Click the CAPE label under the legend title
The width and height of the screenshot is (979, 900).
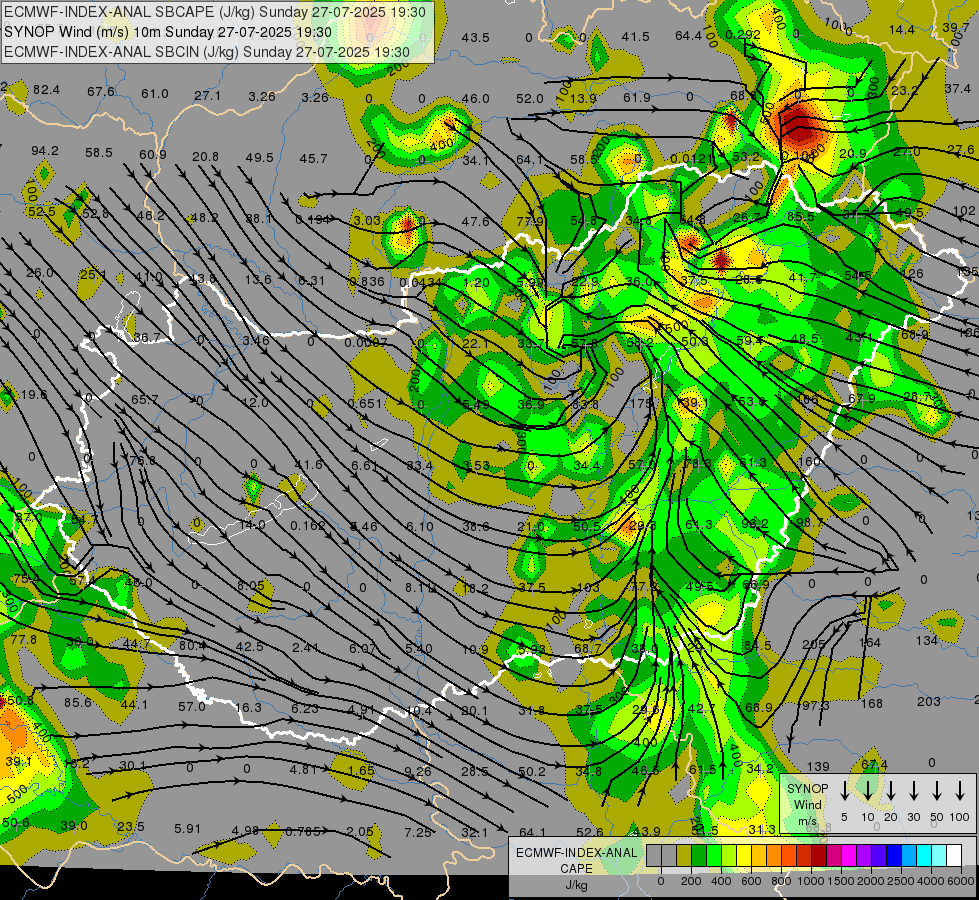point(576,869)
